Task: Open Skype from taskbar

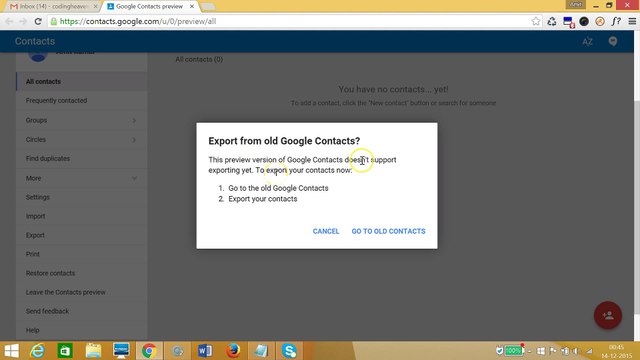Action: point(289,351)
